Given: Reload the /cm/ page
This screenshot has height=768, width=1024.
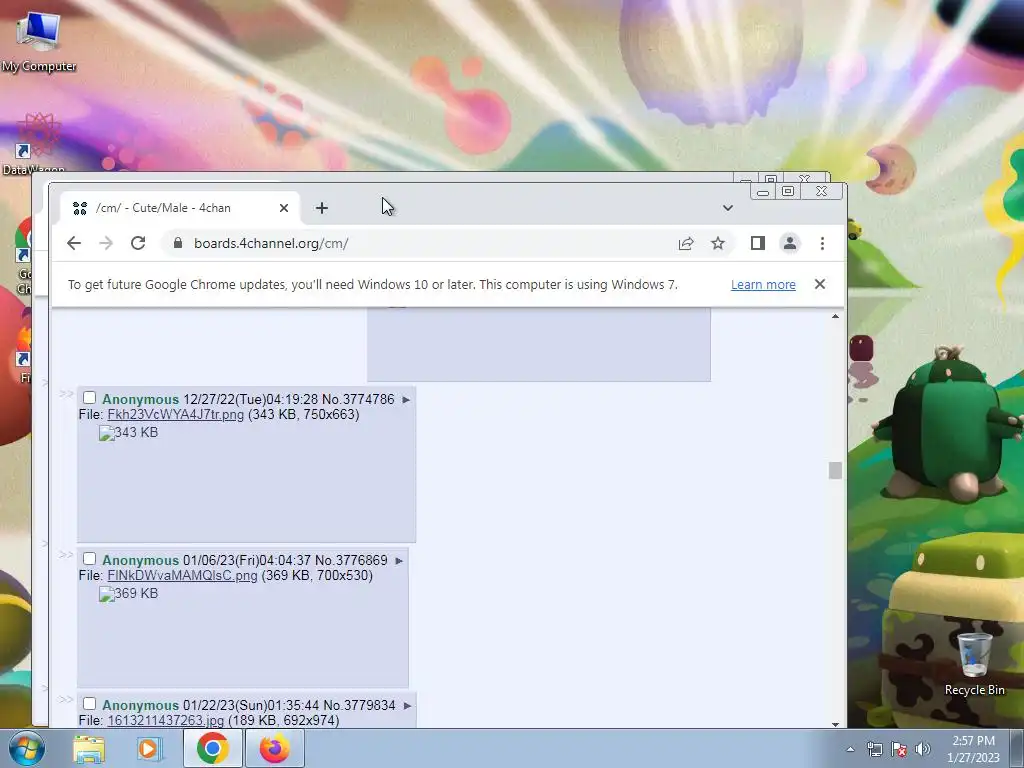Looking at the screenshot, I should pyautogui.click(x=138, y=244).
